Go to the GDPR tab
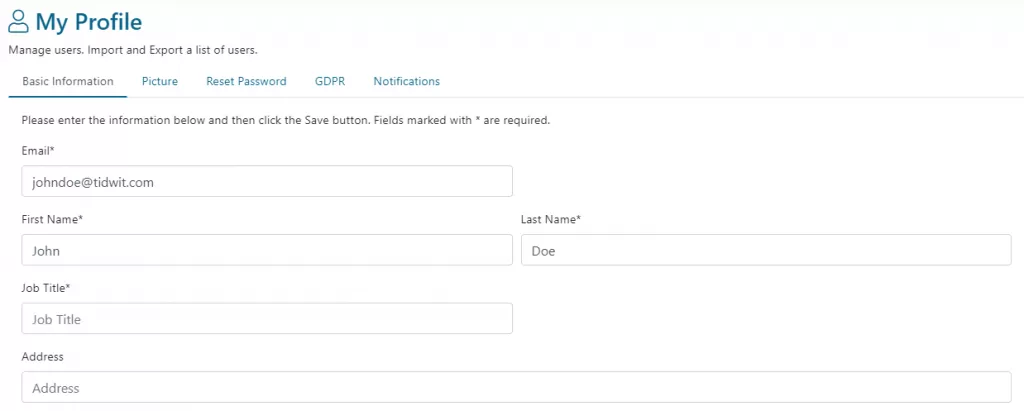The width and height of the screenshot is (1024, 411). click(x=330, y=82)
